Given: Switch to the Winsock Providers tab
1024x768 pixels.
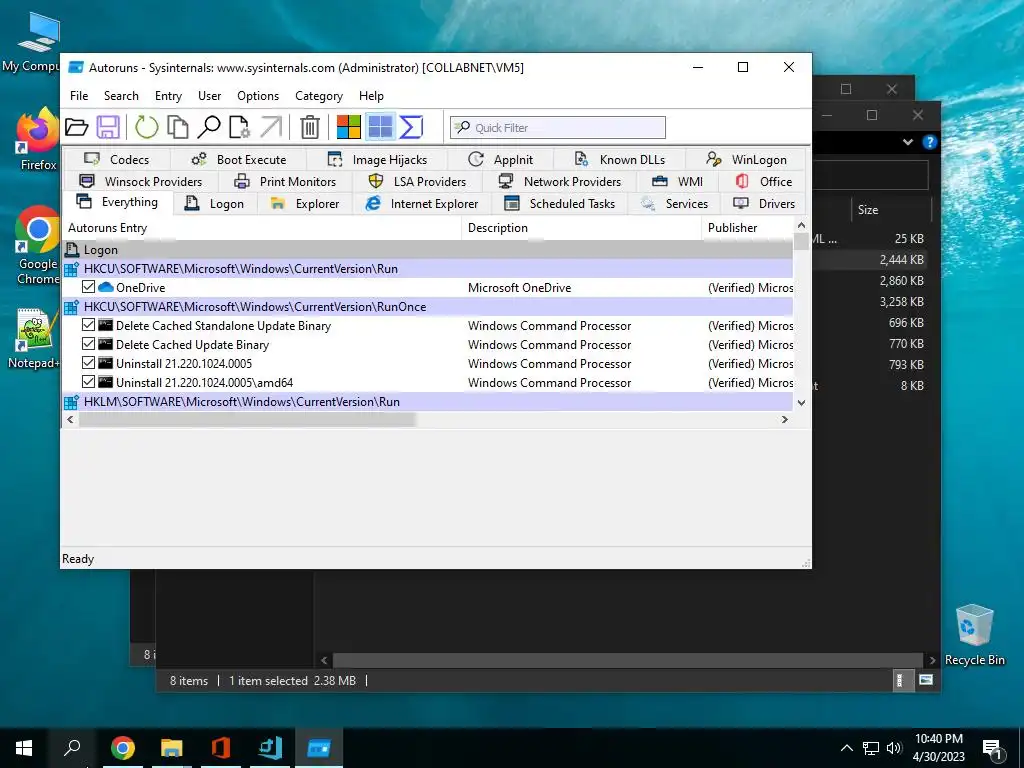Looking at the screenshot, I should [x=140, y=182].
